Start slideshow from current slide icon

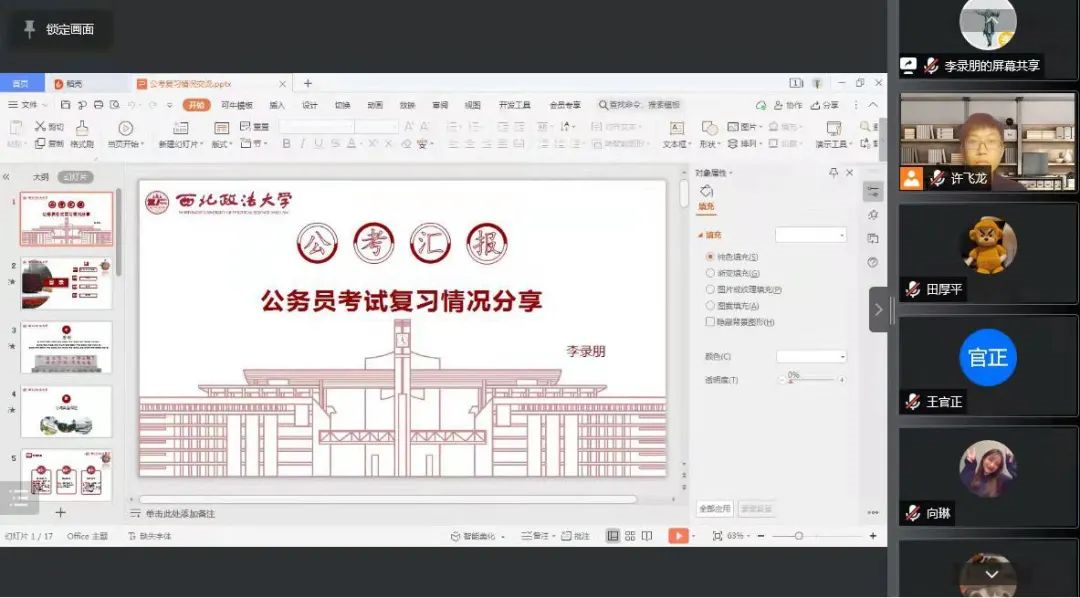[125, 128]
